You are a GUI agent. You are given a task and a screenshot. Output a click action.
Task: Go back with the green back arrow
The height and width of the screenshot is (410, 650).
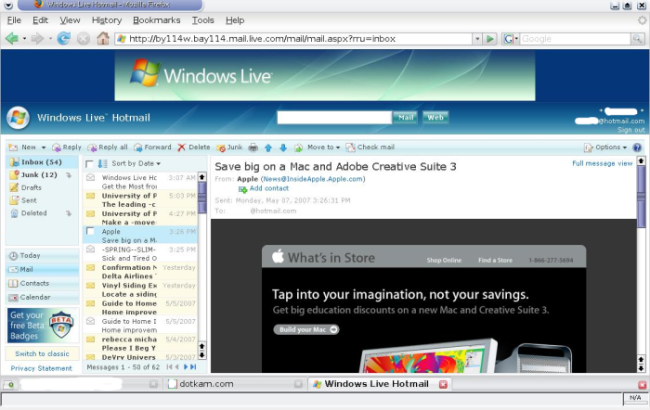coord(12,39)
